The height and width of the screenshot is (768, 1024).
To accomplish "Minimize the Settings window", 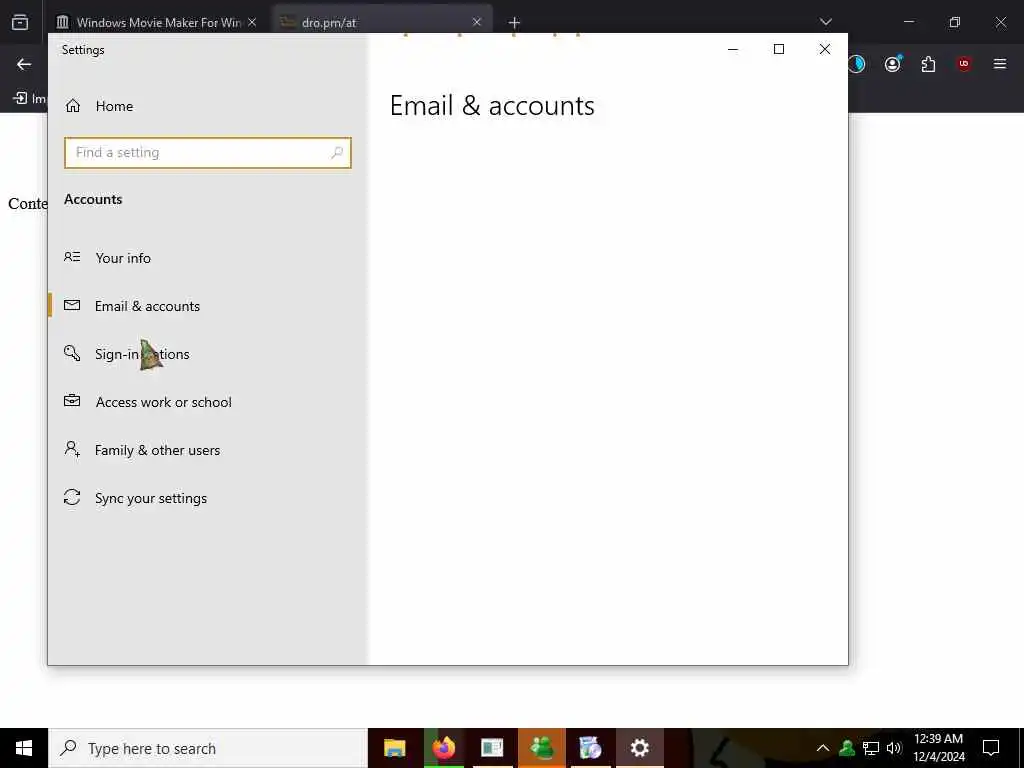I will click(733, 50).
